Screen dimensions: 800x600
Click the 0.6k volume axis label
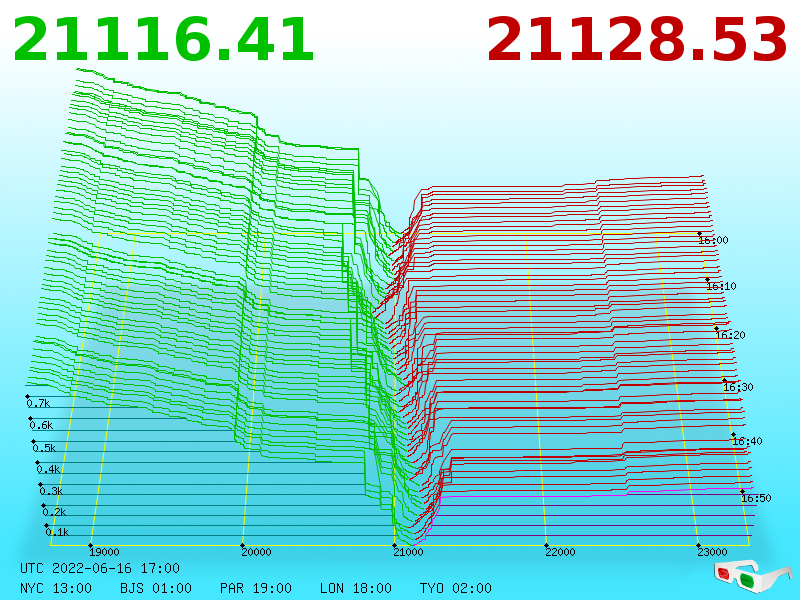pos(41,426)
